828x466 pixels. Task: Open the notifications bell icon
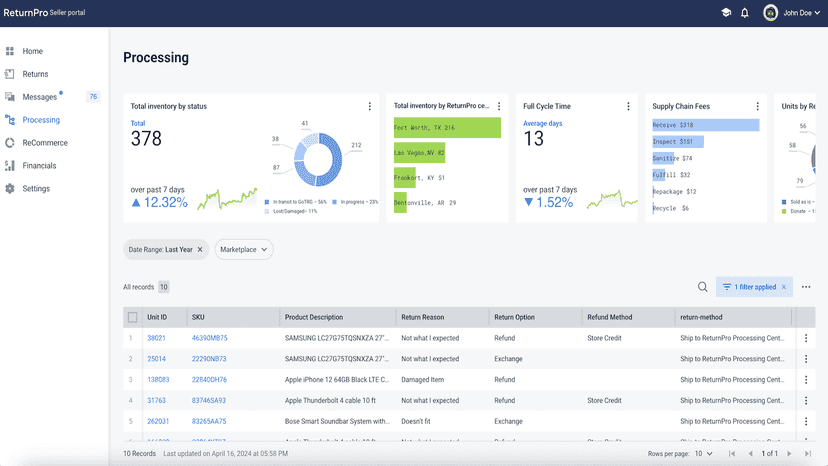point(745,13)
